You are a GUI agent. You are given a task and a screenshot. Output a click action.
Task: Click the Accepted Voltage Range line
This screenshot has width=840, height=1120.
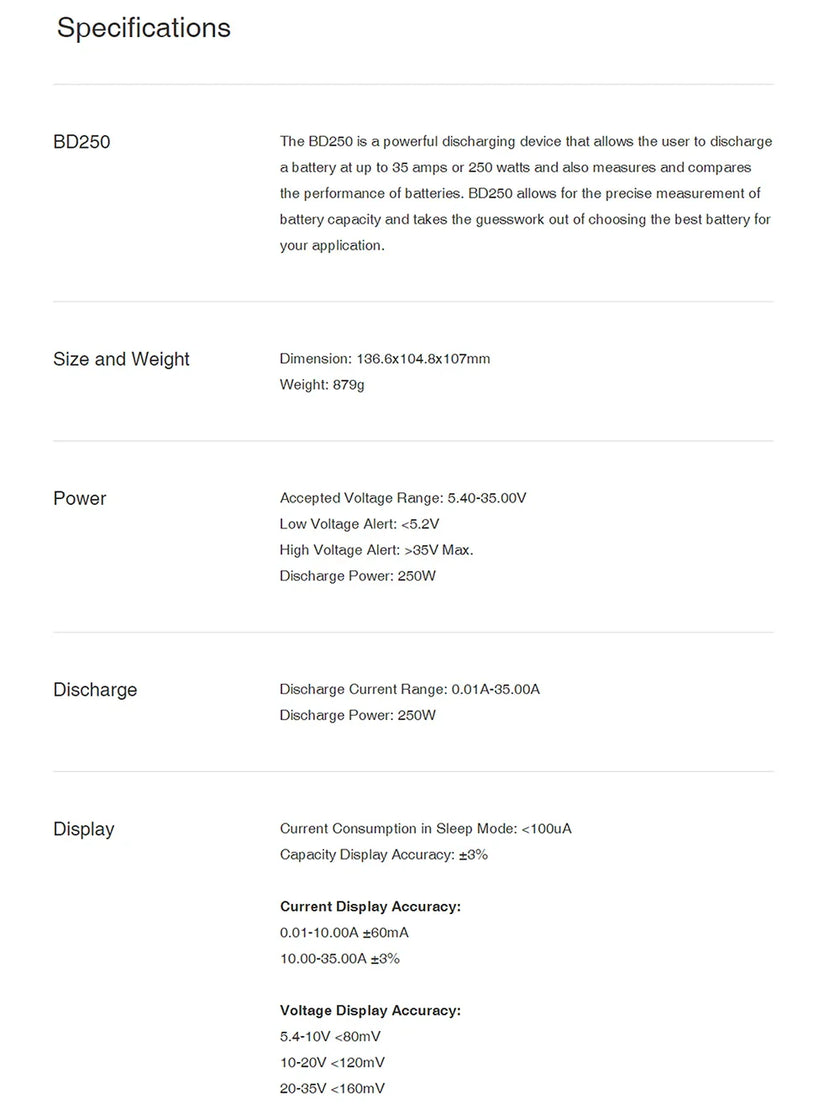tap(403, 498)
